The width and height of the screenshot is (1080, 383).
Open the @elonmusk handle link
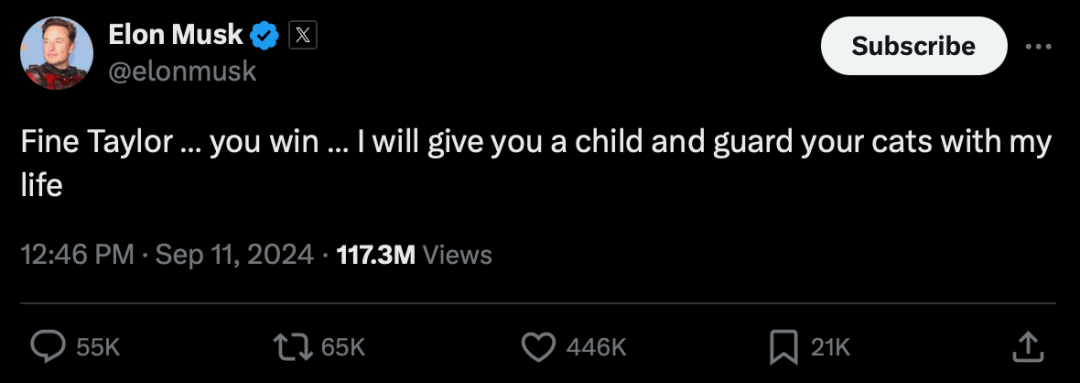tap(183, 71)
